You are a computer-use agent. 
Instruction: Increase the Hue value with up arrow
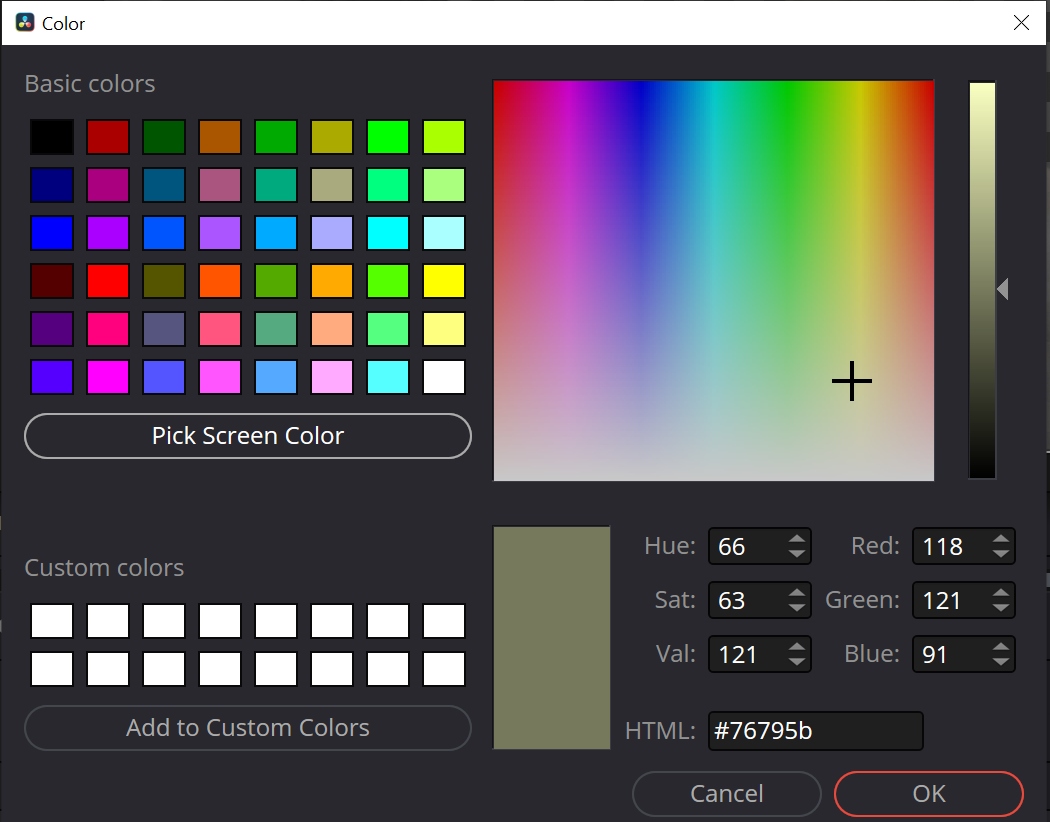coord(796,540)
